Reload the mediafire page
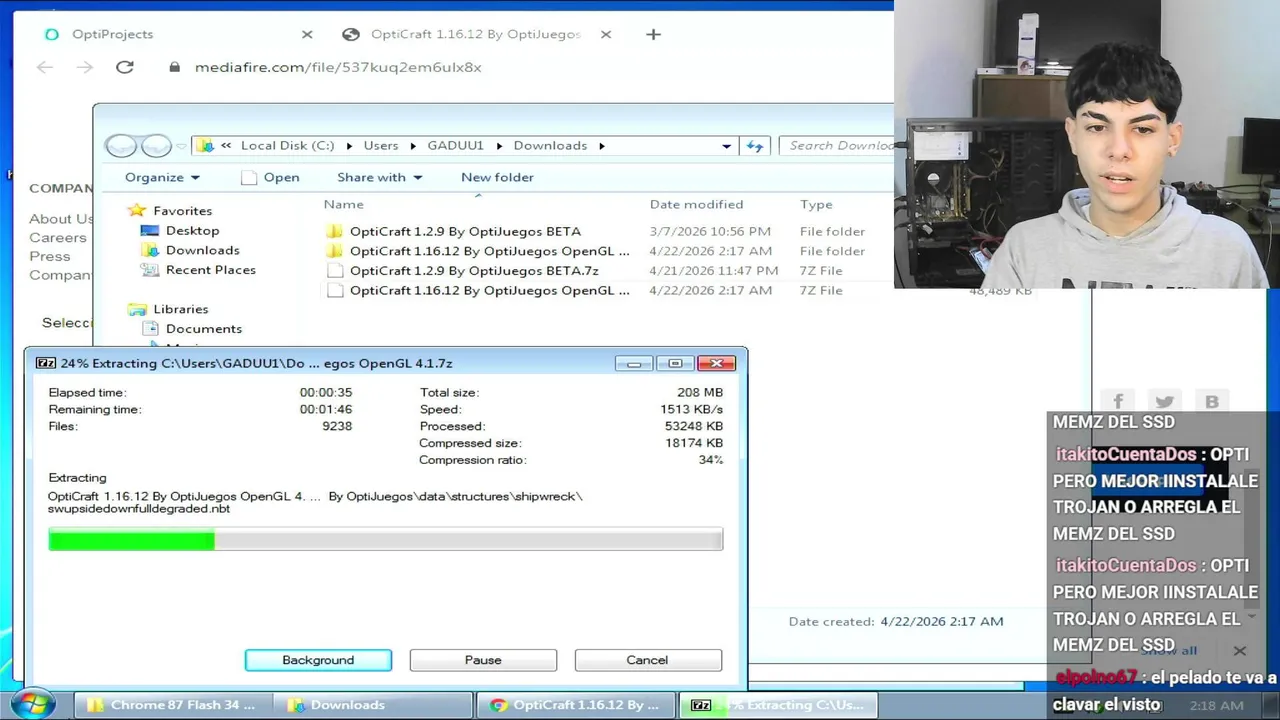Image resolution: width=1280 pixels, height=720 pixels. click(124, 67)
